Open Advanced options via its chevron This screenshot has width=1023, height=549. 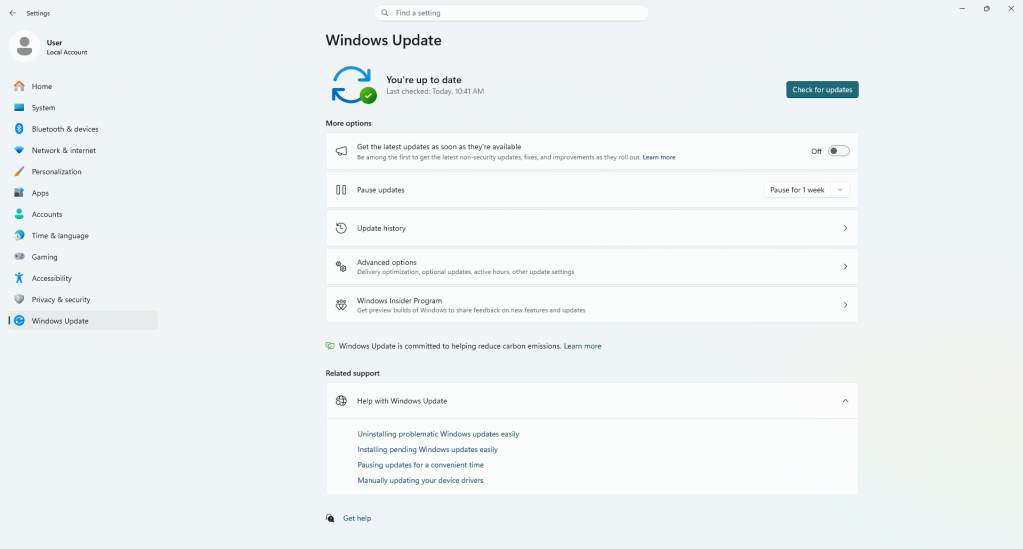(x=845, y=266)
